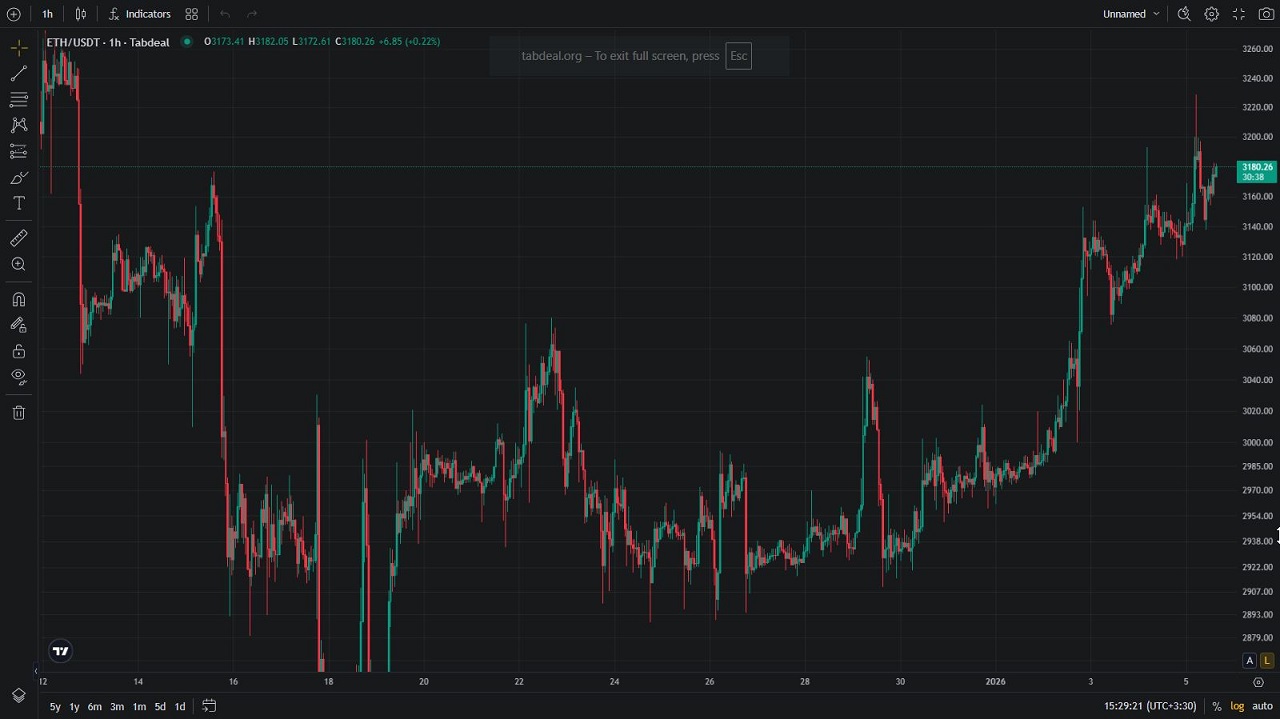Viewport: 1280px width, 719px height.
Task: Open the timezone menu showing UTC+3:30
Action: pyautogui.click(x=1150, y=706)
